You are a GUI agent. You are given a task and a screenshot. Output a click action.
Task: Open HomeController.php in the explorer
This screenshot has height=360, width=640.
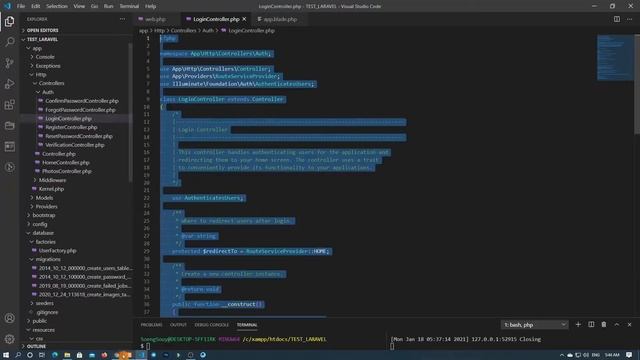(x=65, y=162)
